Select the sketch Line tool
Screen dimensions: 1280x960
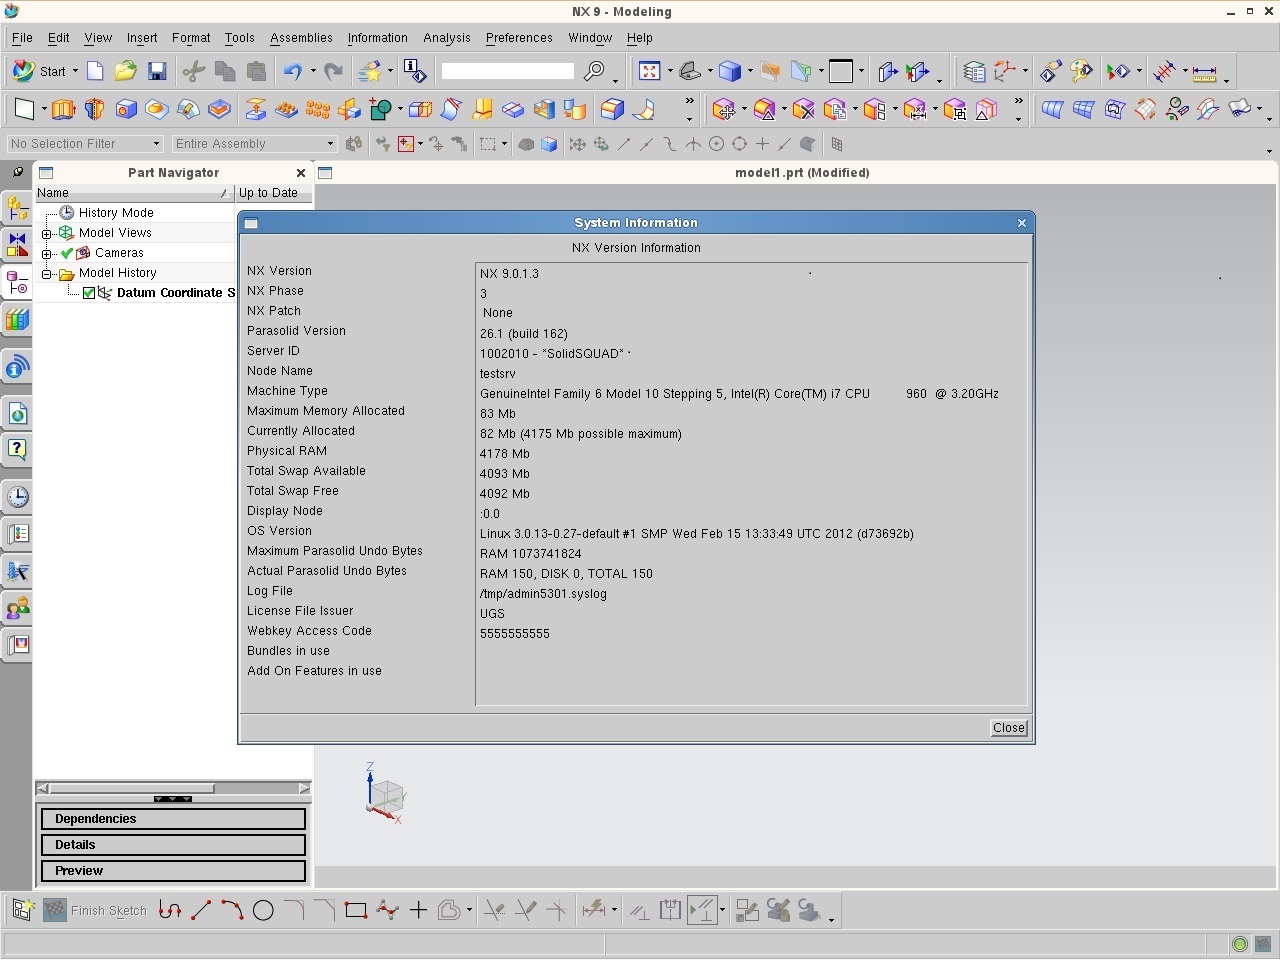tap(201, 910)
